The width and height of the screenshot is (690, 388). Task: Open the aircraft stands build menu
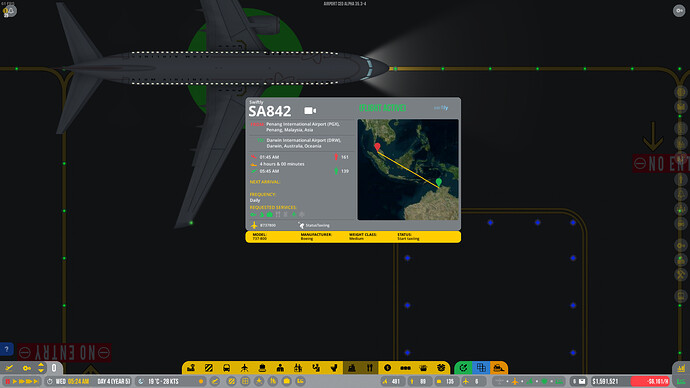(244, 368)
